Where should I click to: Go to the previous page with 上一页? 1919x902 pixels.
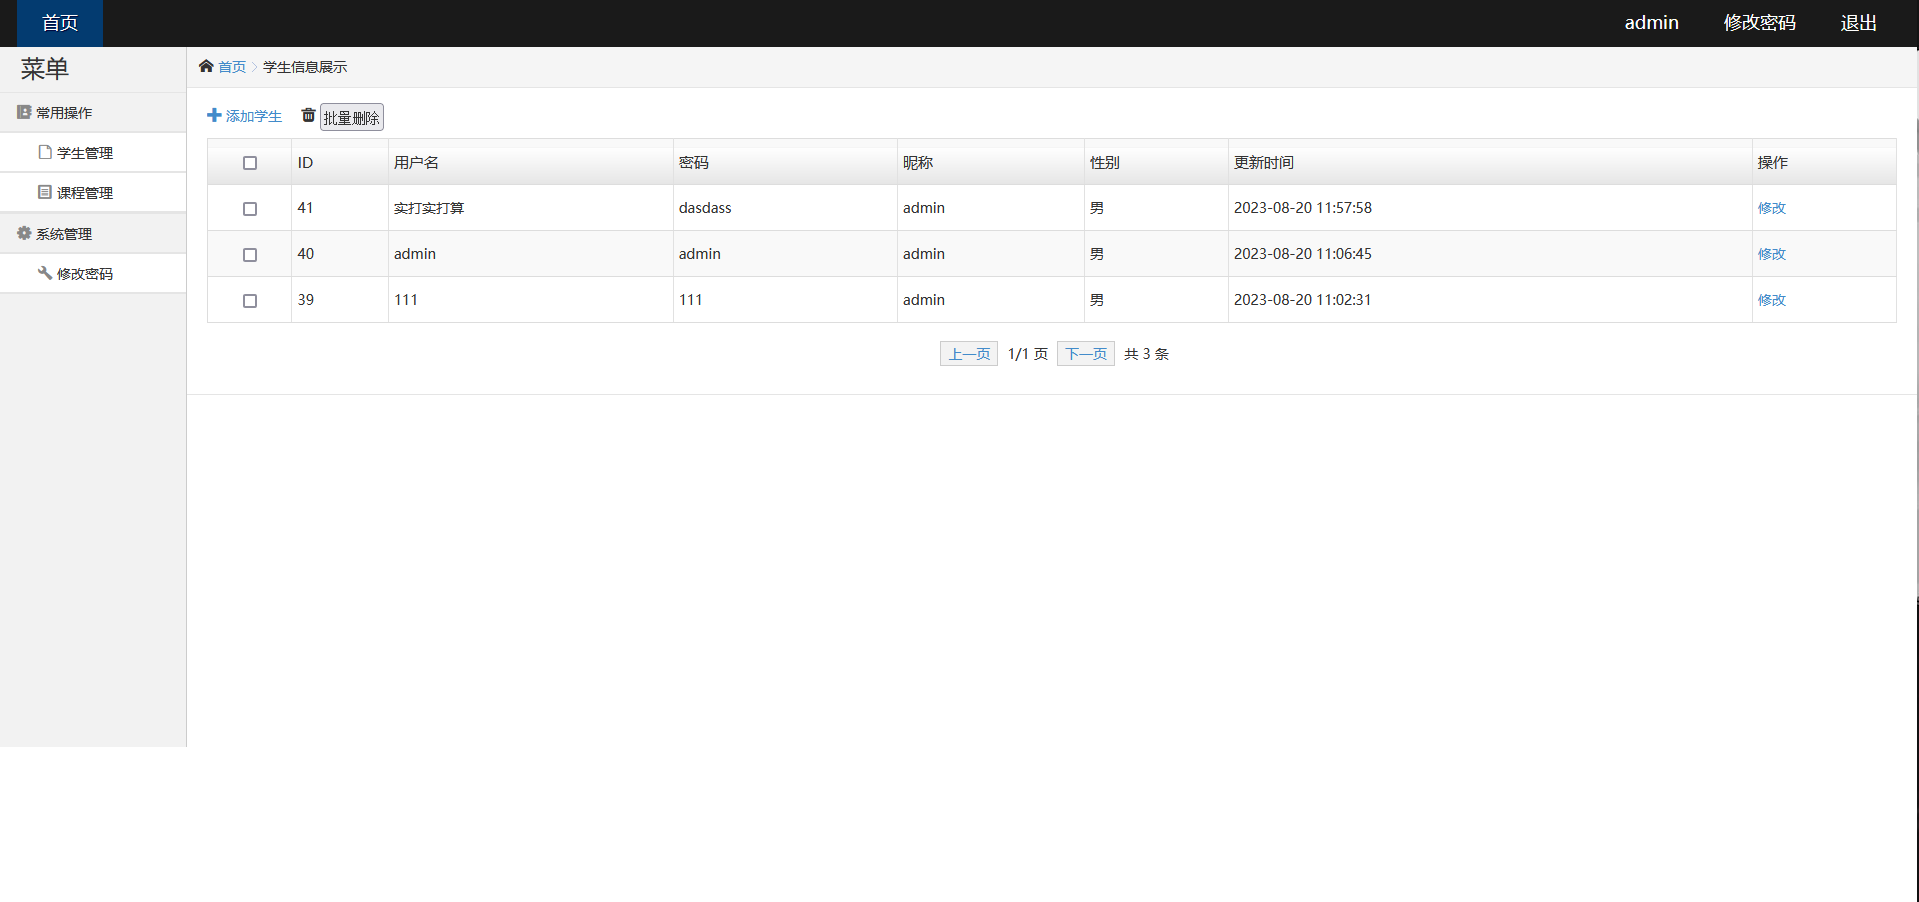click(x=969, y=354)
